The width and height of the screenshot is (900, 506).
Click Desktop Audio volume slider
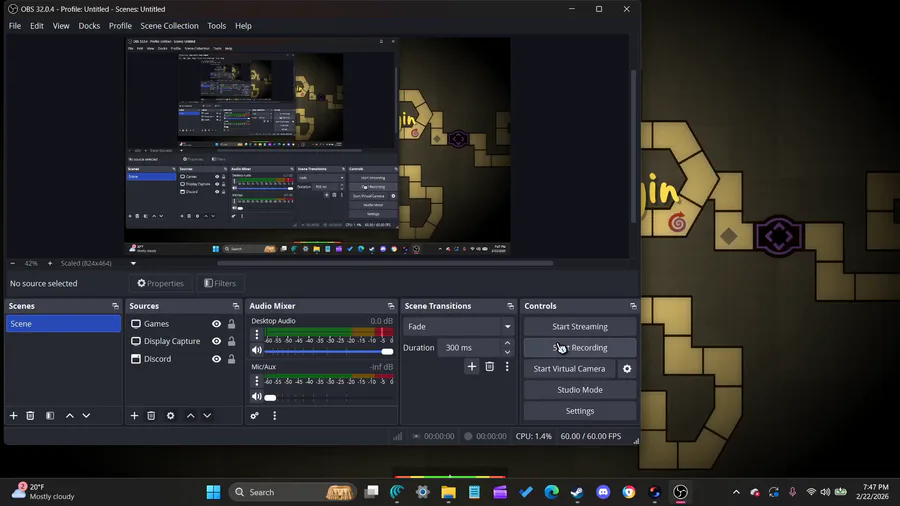point(329,351)
